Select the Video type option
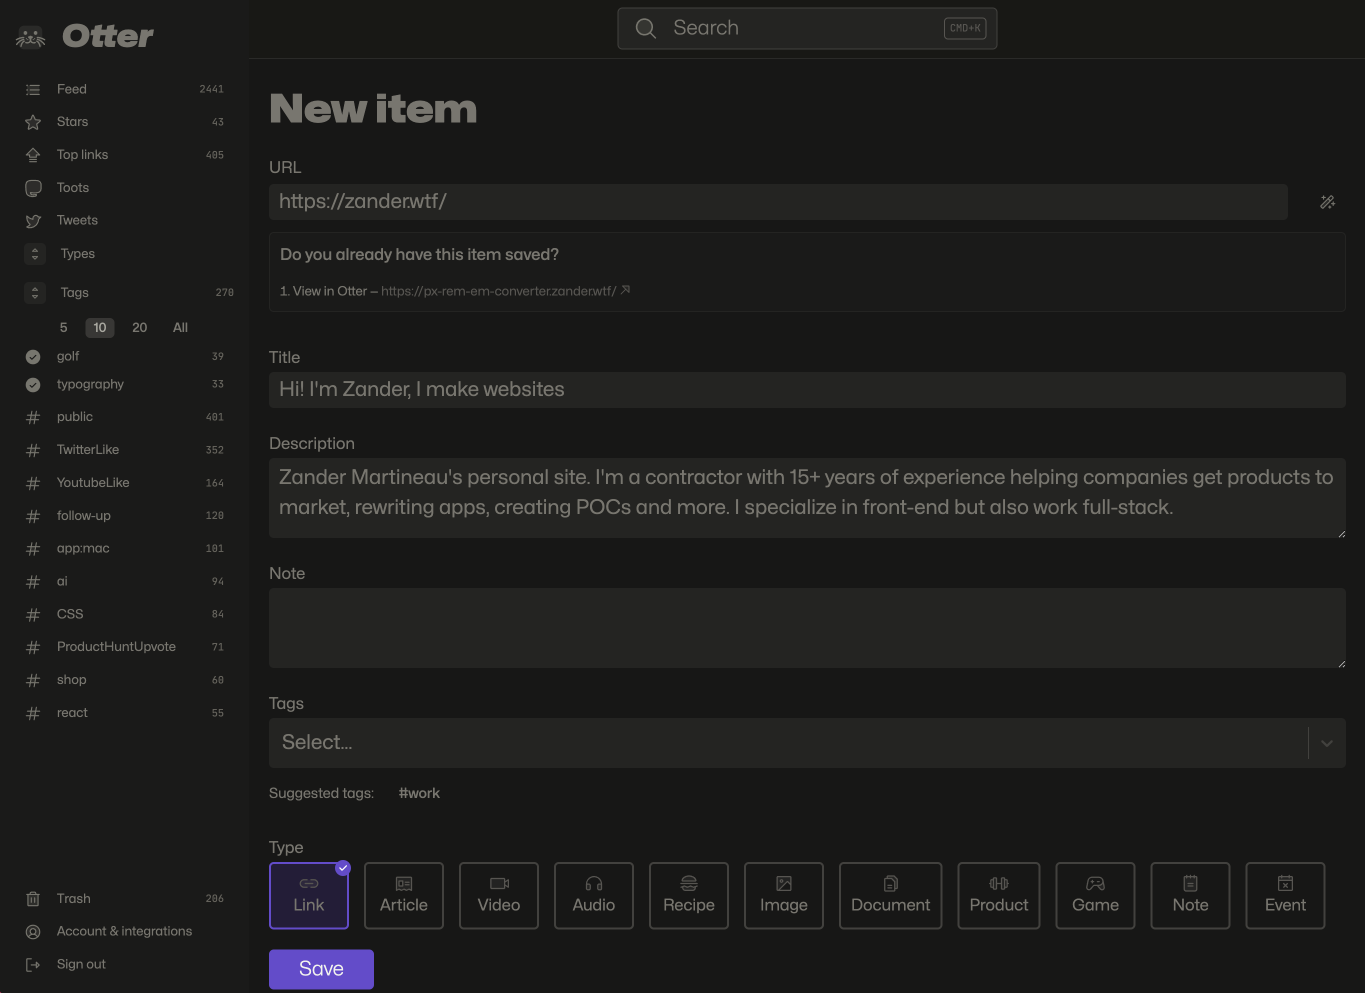The image size is (1365, 993). coord(499,896)
